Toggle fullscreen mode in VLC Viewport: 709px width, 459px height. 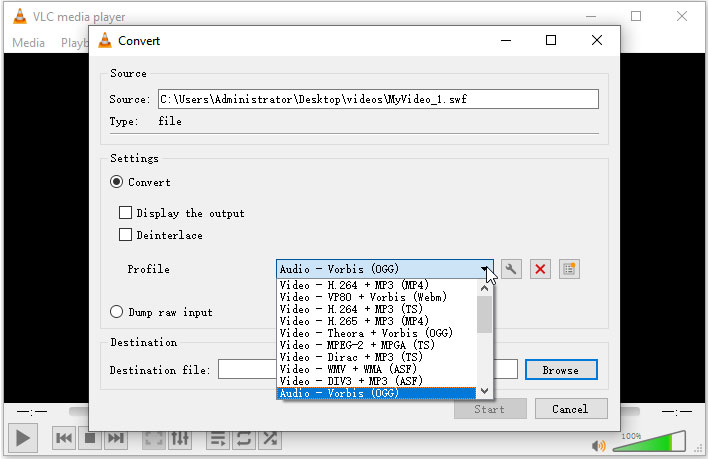click(x=154, y=439)
